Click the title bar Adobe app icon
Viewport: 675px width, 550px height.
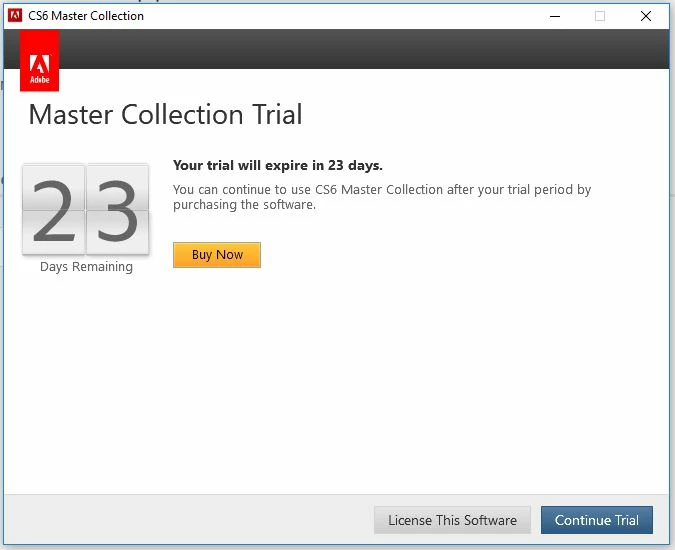15,15
